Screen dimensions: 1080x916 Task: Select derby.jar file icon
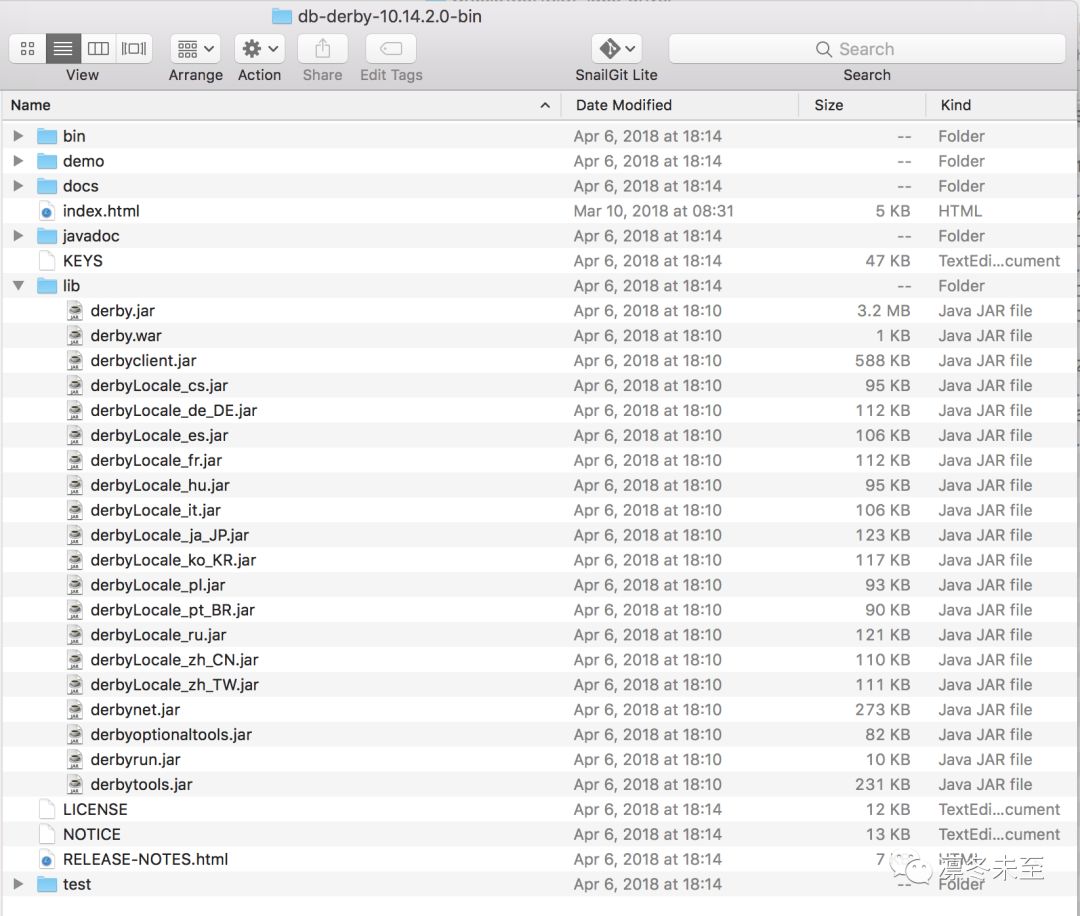pyautogui.click(x=75, y=311)
